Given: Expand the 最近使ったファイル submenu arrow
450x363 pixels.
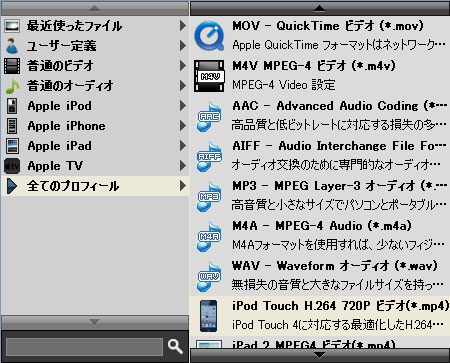Looking at the screenshot, I should (x=182, y=26).
